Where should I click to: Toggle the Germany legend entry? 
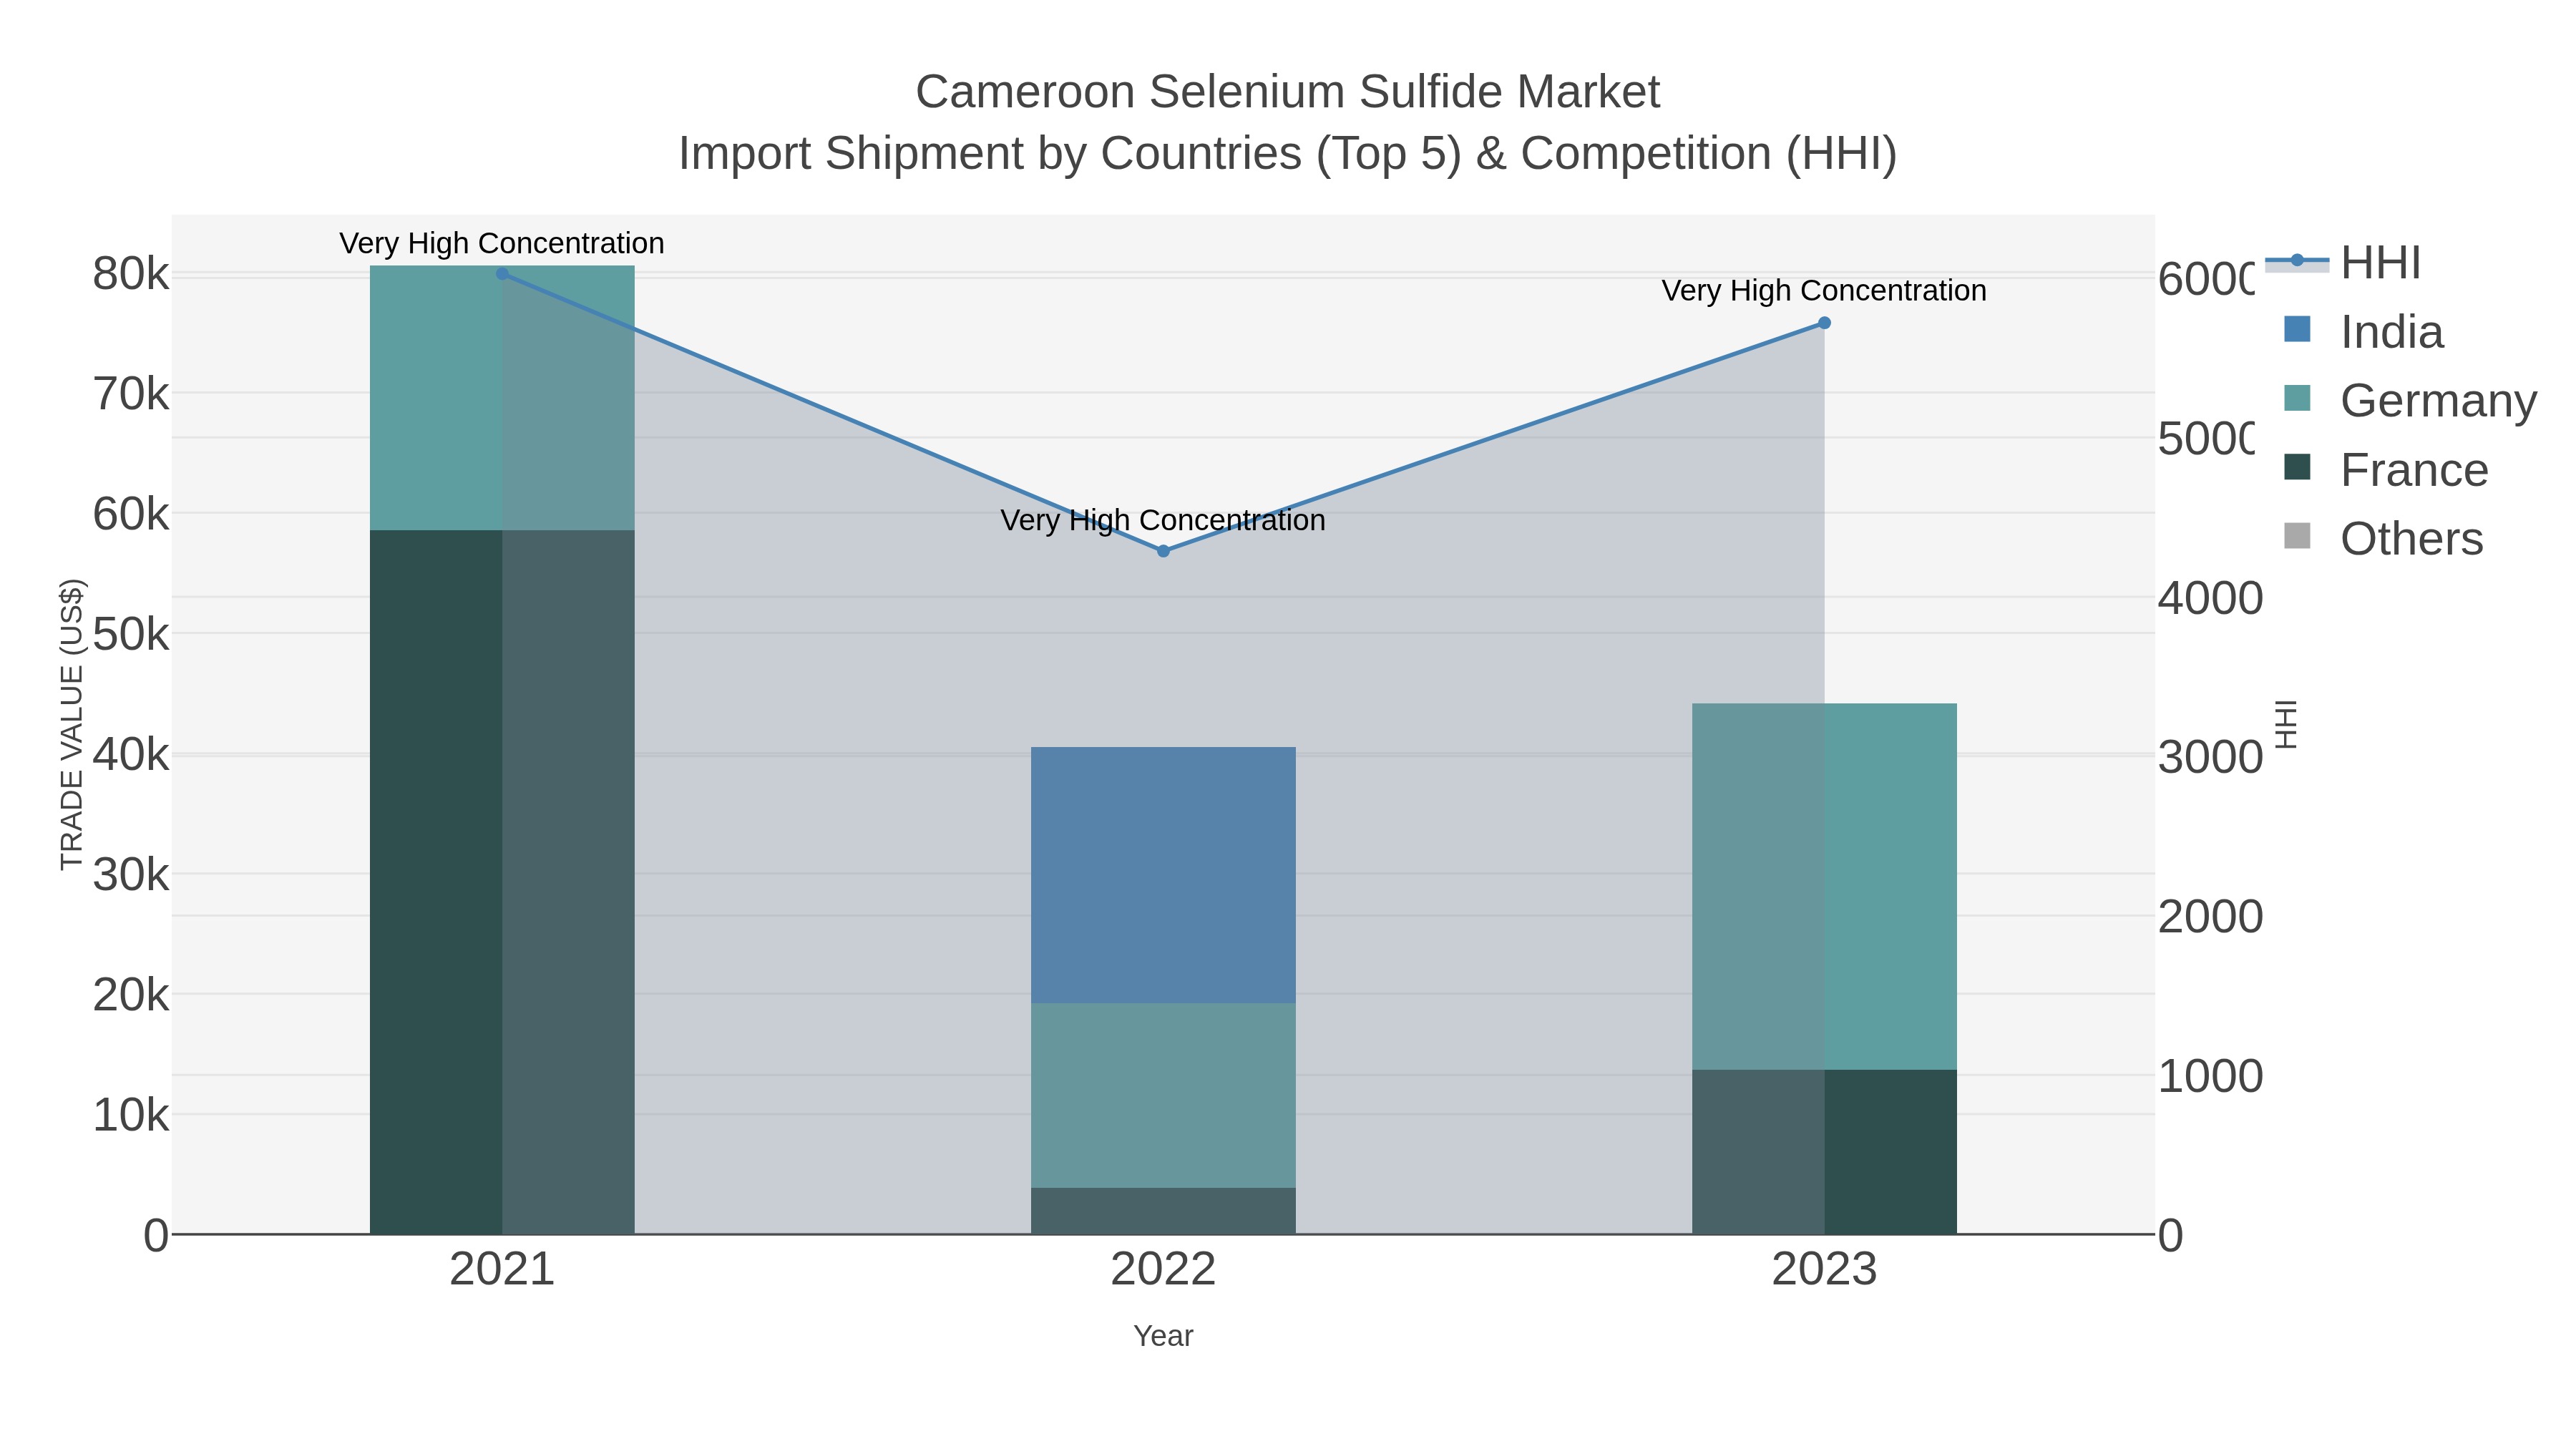click(2410, 400)
